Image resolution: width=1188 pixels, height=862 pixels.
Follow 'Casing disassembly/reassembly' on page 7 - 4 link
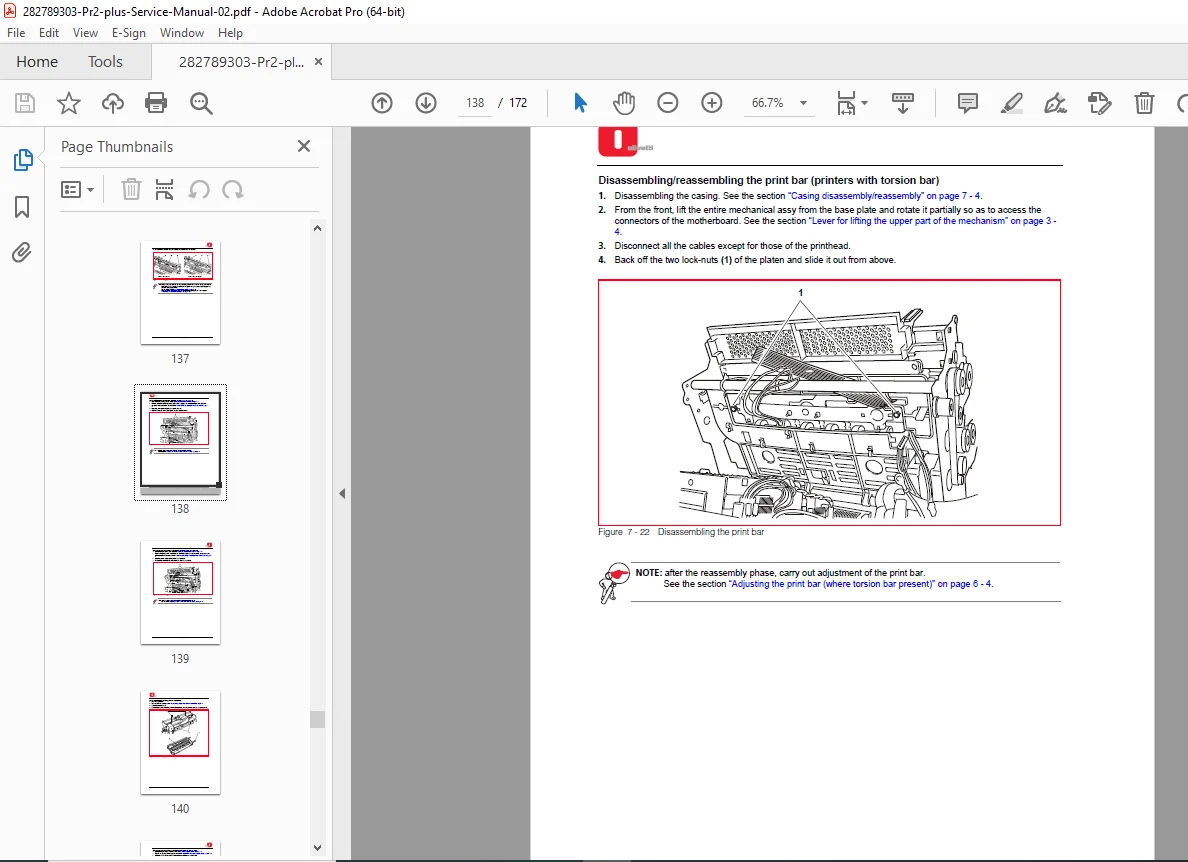click(885, 195)
